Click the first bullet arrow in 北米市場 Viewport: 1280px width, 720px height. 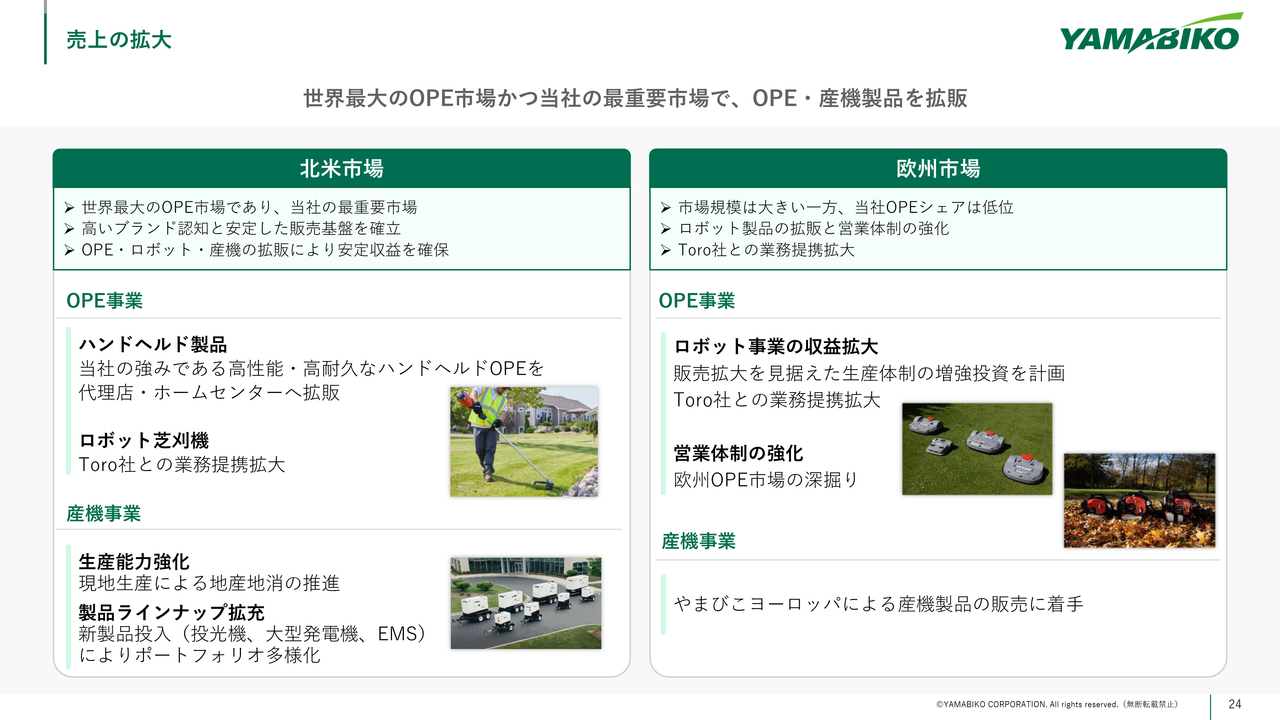69,208
